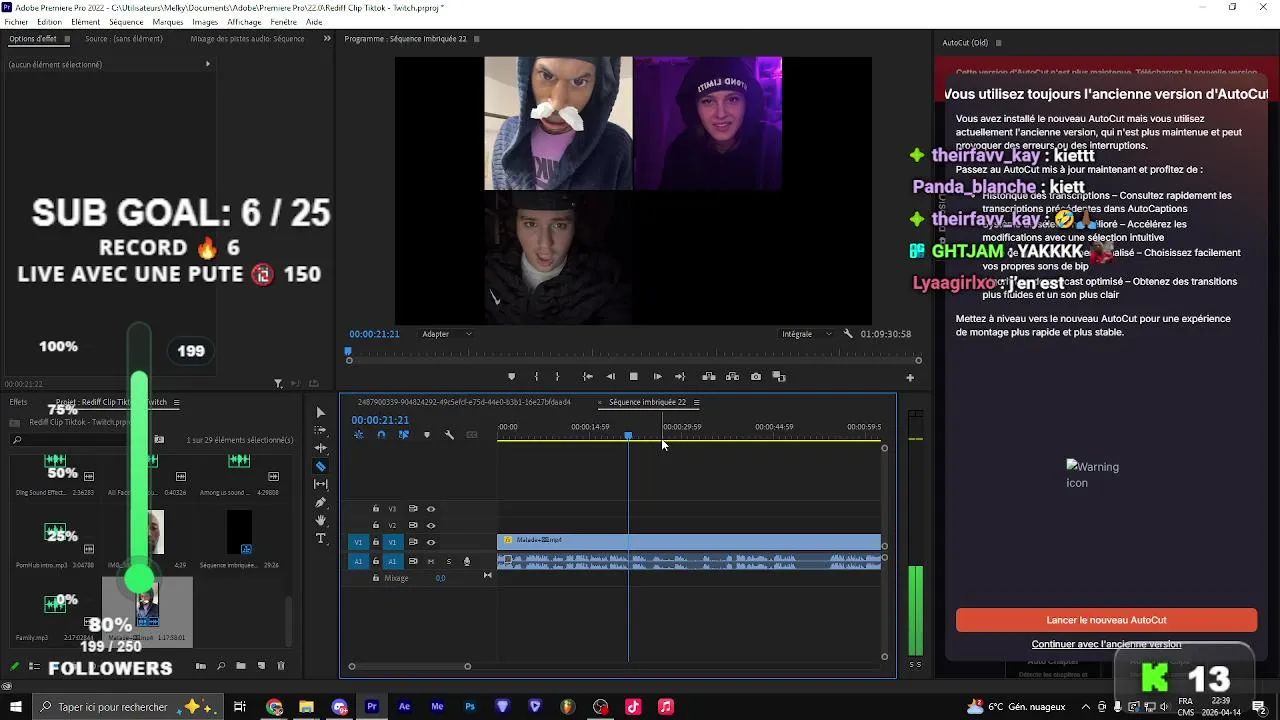The width and height of the screenshot is (1280, 720).
Task: Go to In point in Program monitor
Action: 587,377
